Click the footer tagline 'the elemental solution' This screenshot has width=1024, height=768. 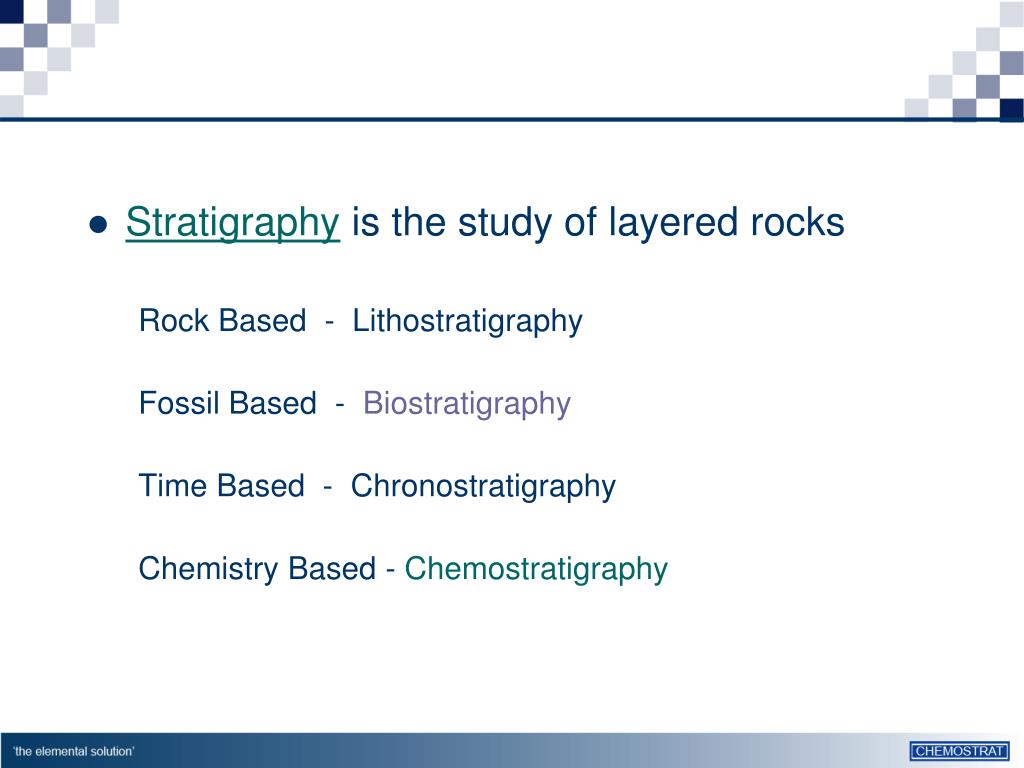[73, 752]
